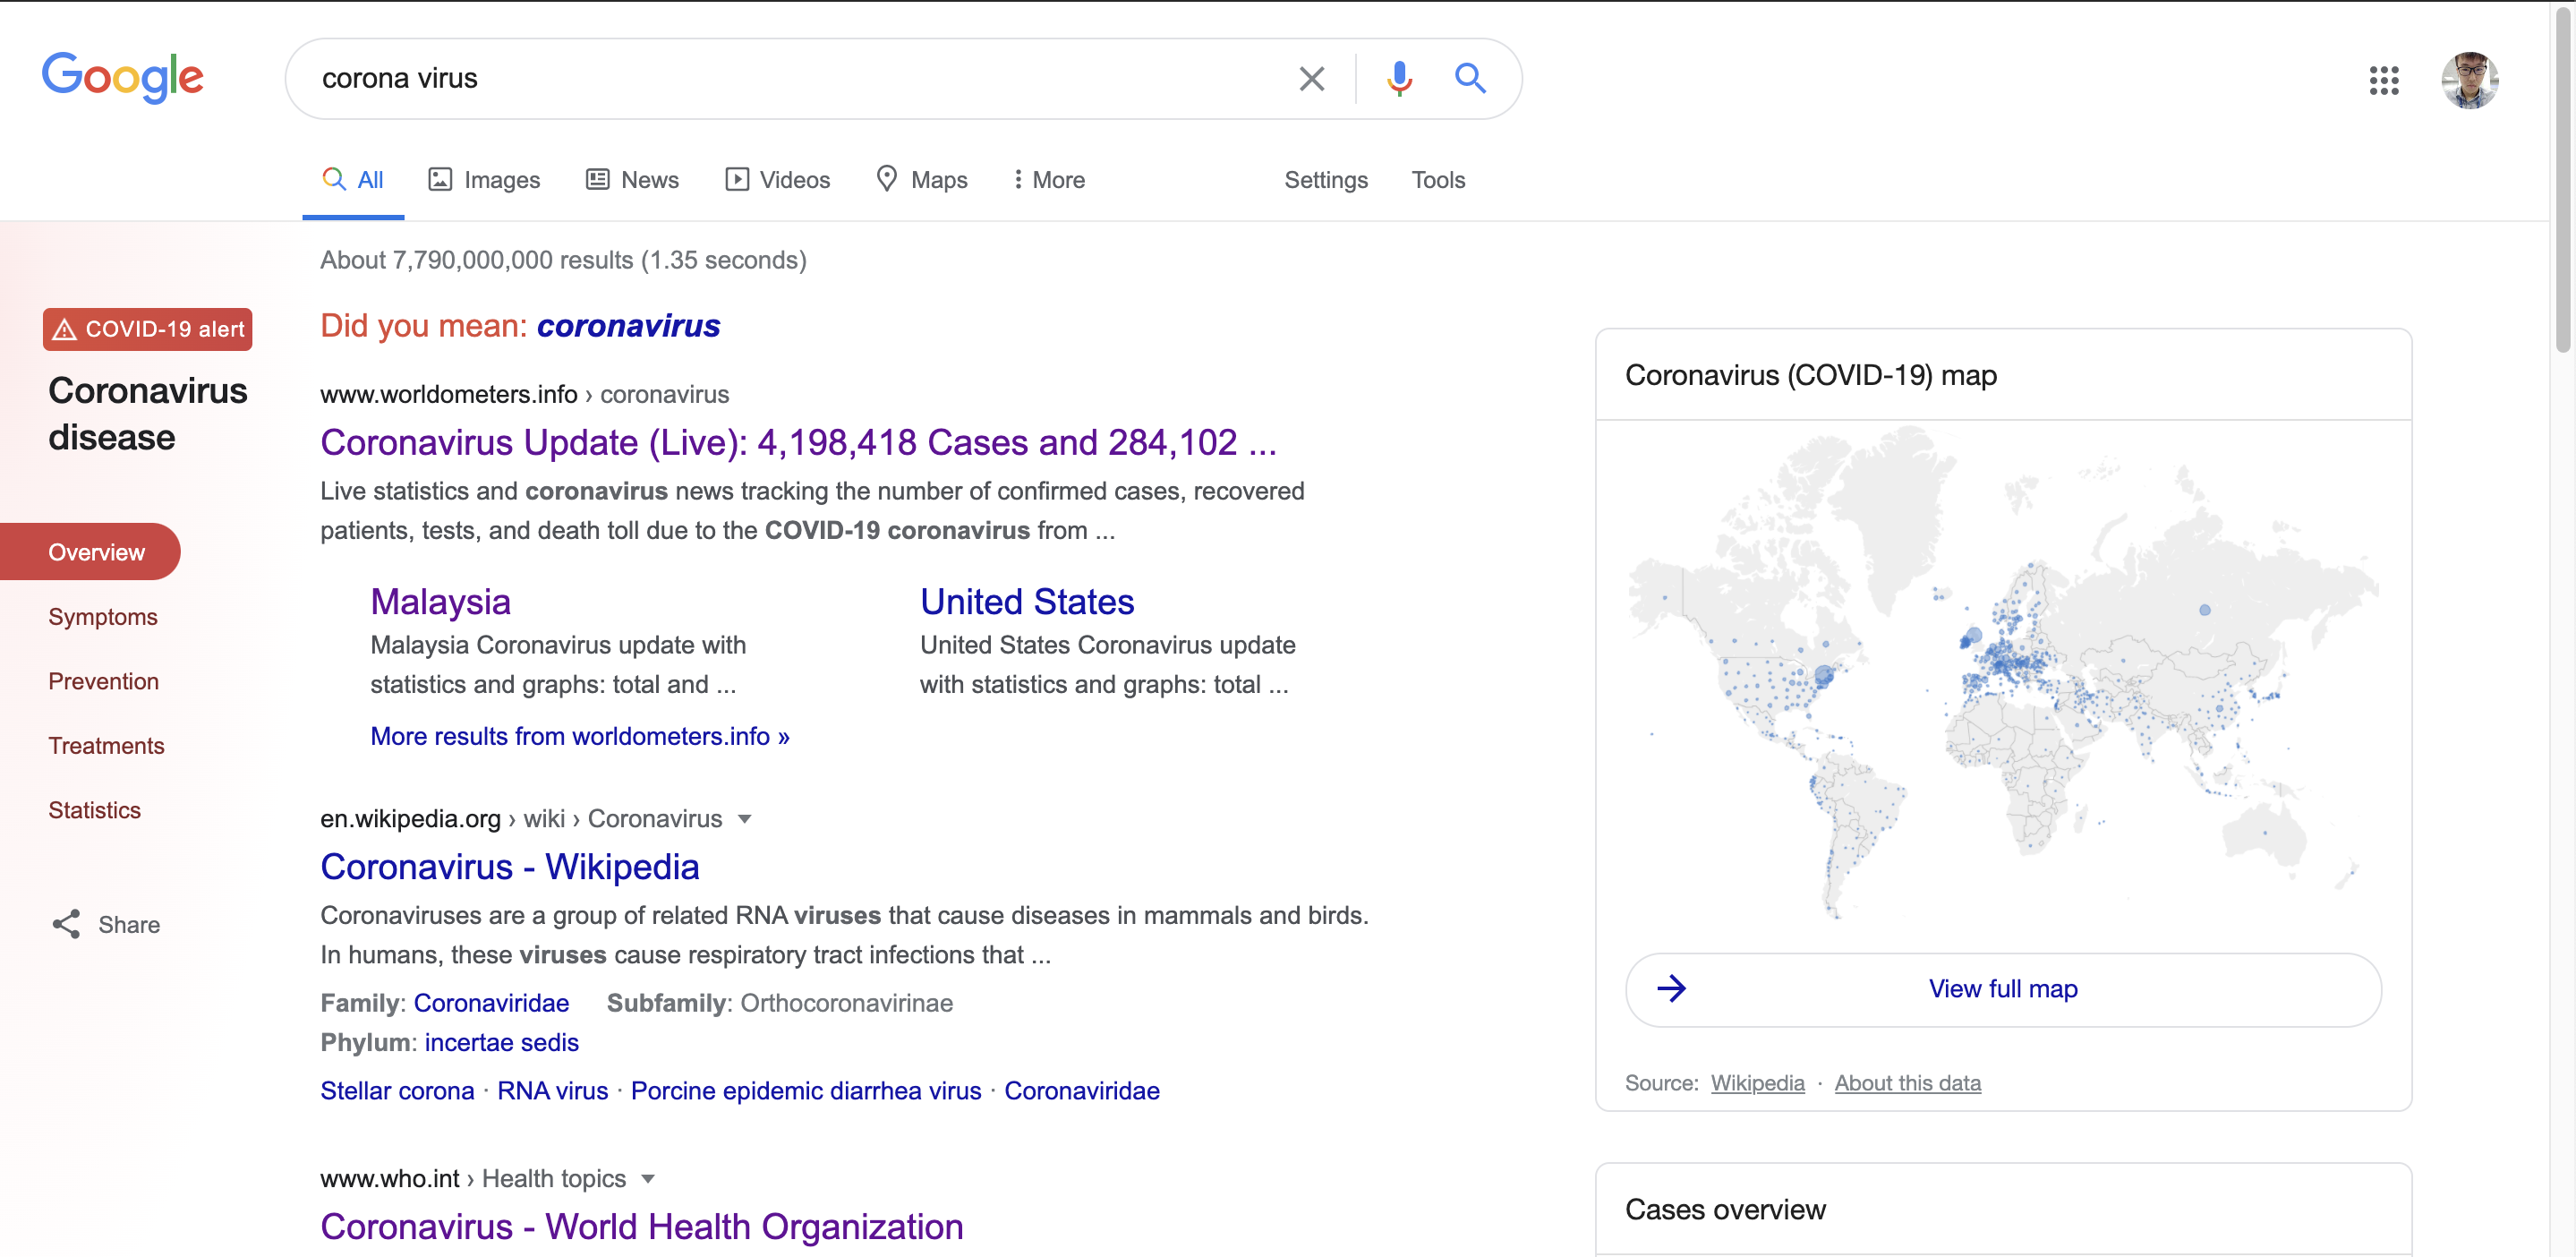
Task: Select Statistics in the sidebar
Action: (94, 810)
